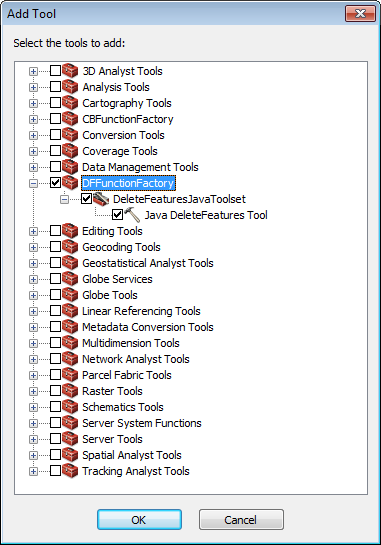The image size is (381, 545).
Task: Click the 3D Analyst Tools toolbox icon
Action: 70,71
